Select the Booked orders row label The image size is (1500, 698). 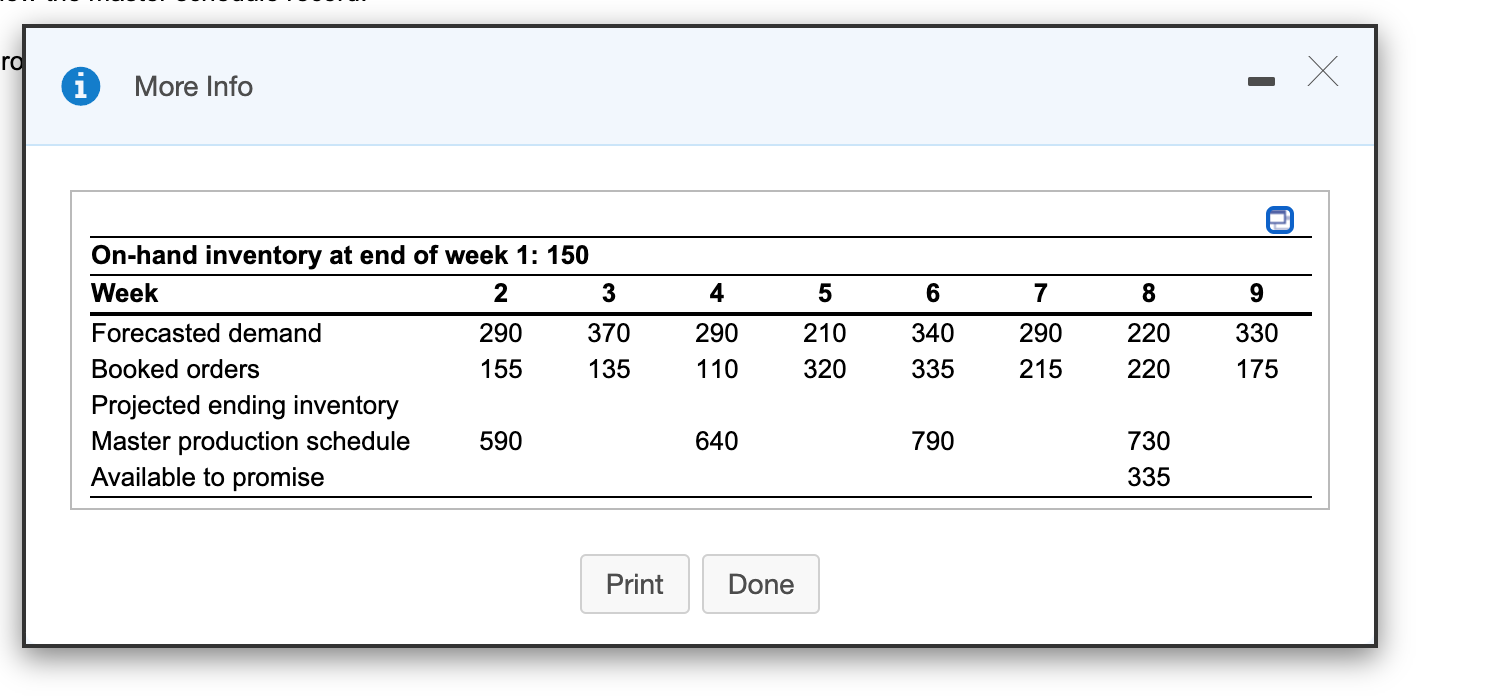pos(174,369)
